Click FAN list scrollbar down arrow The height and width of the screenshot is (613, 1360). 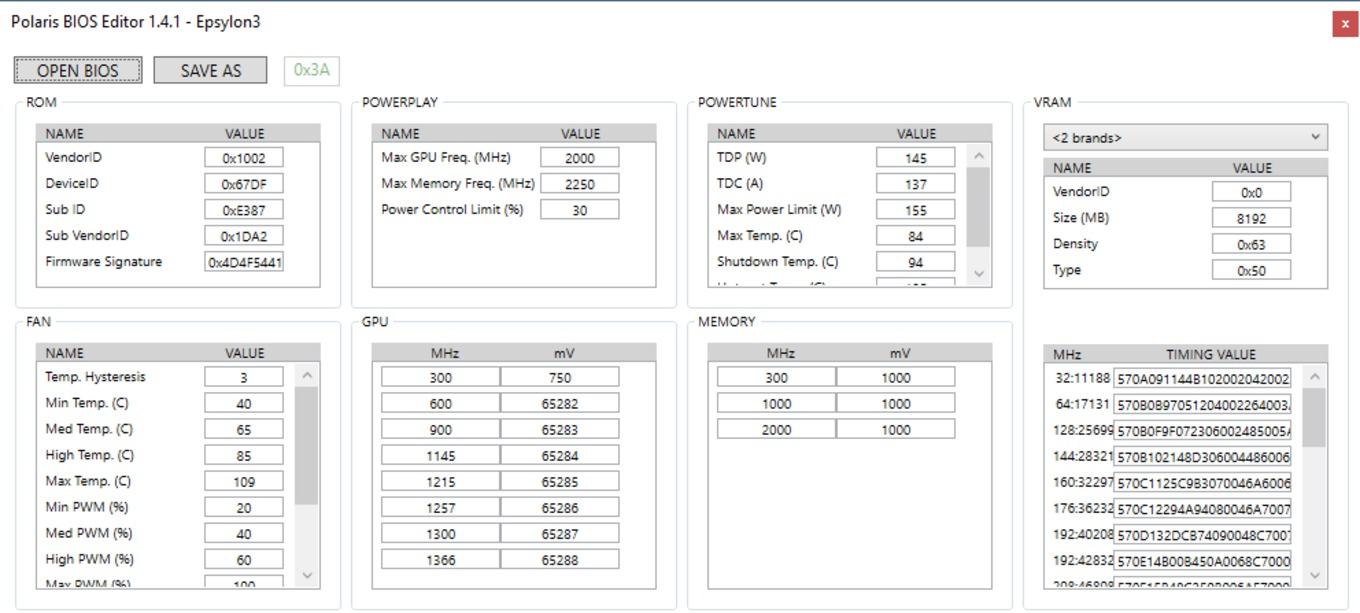307,576
